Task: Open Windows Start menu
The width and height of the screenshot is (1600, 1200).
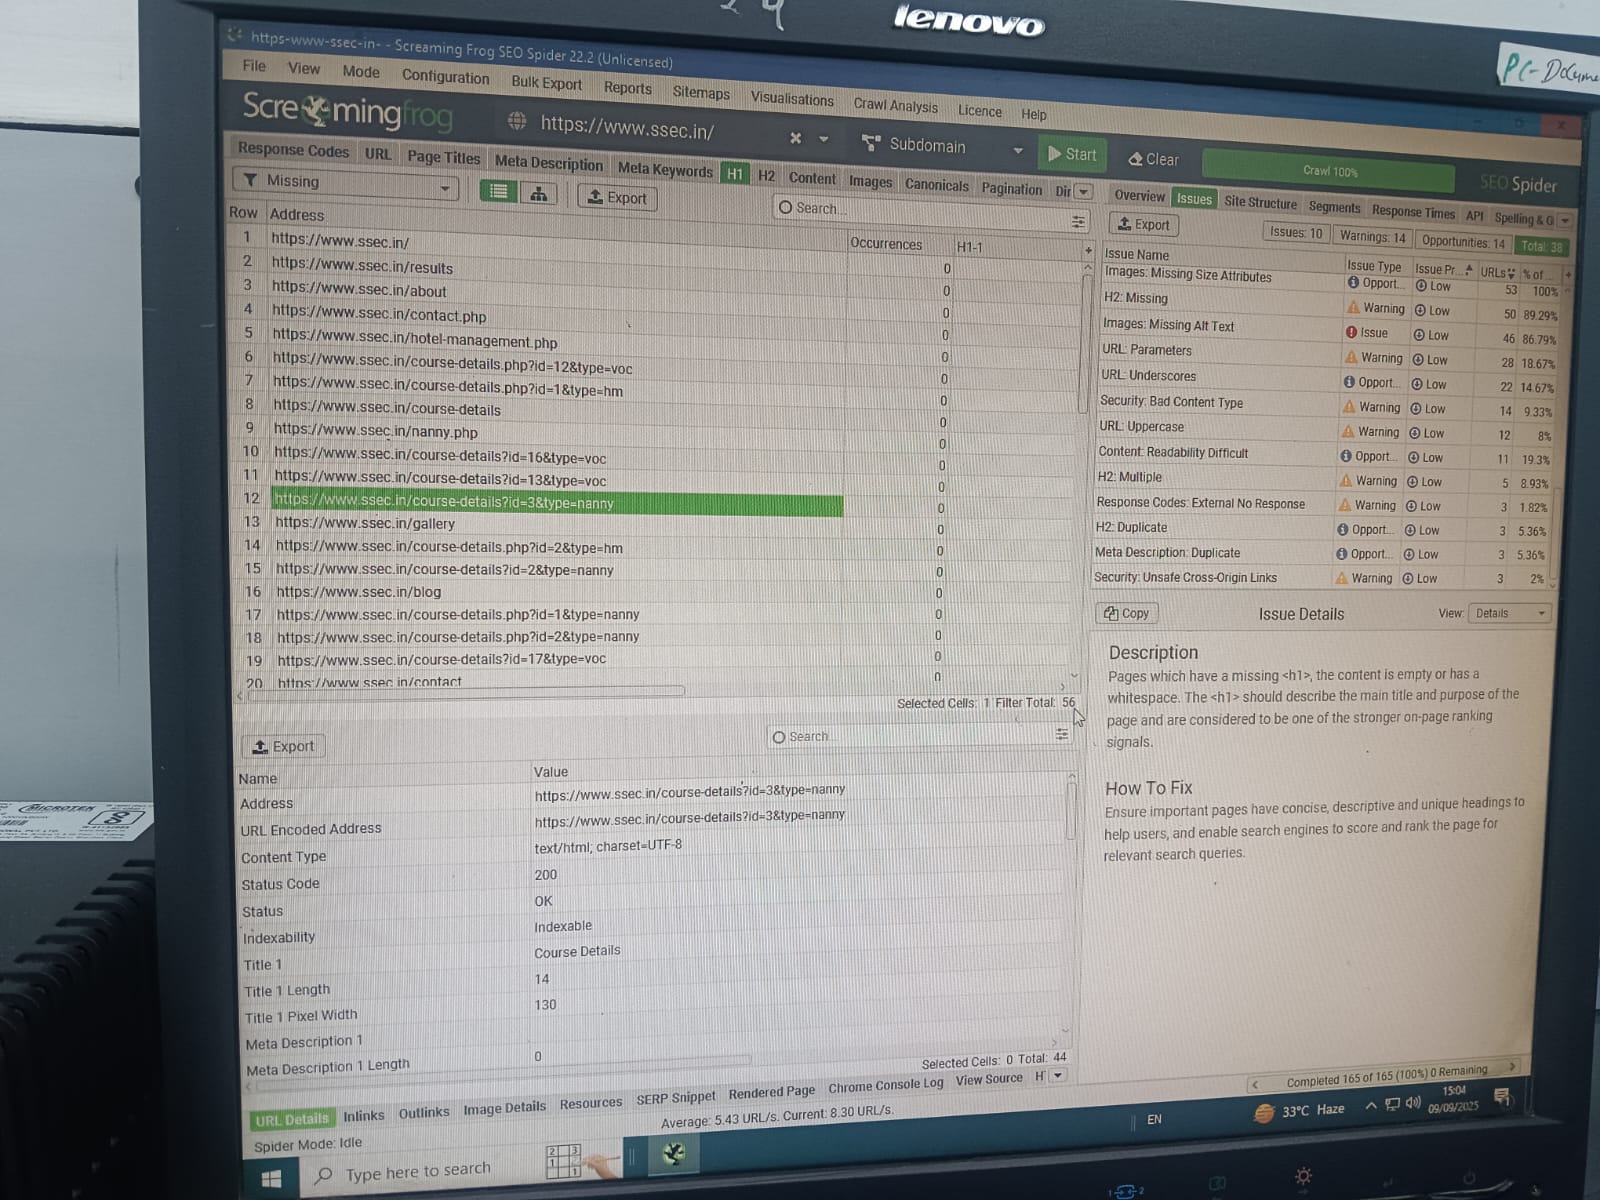Action: [x=271, y=1178]
